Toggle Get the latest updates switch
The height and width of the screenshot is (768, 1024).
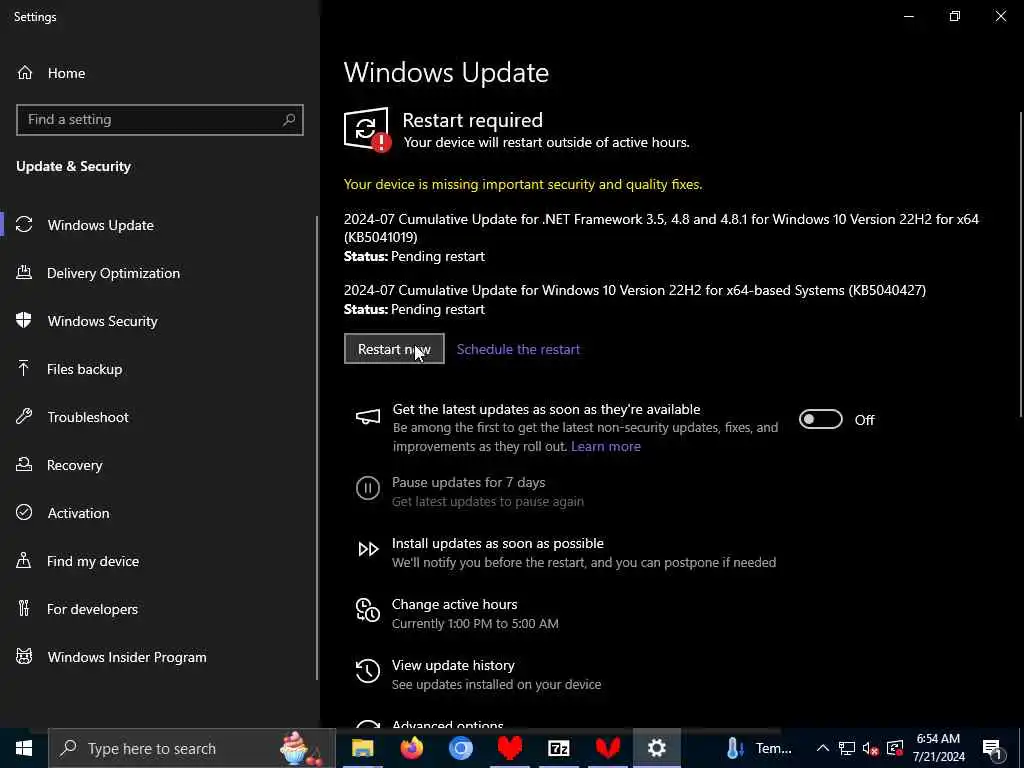pos(821,419)
